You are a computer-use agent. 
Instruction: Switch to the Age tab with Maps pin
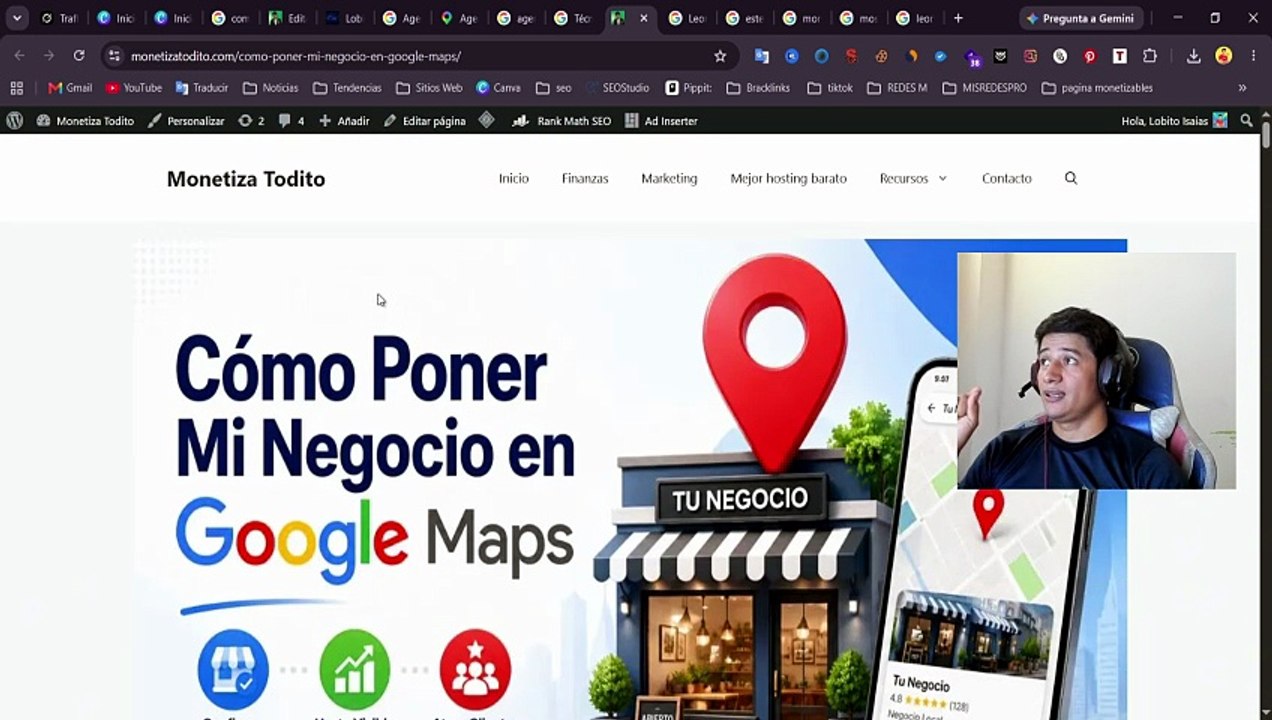click(x=458, y=18)
